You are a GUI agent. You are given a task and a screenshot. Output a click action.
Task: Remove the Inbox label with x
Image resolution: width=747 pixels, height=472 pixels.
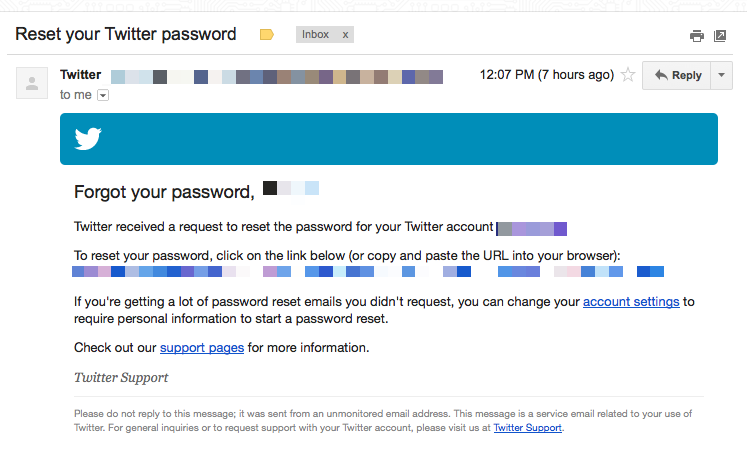(345, 35)
